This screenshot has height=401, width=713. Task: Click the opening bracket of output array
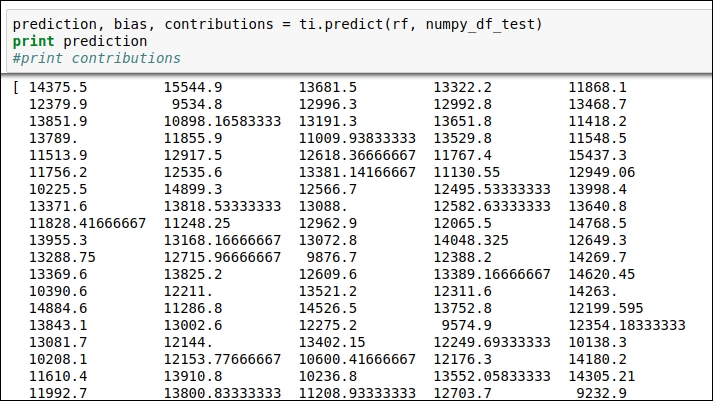16,87
